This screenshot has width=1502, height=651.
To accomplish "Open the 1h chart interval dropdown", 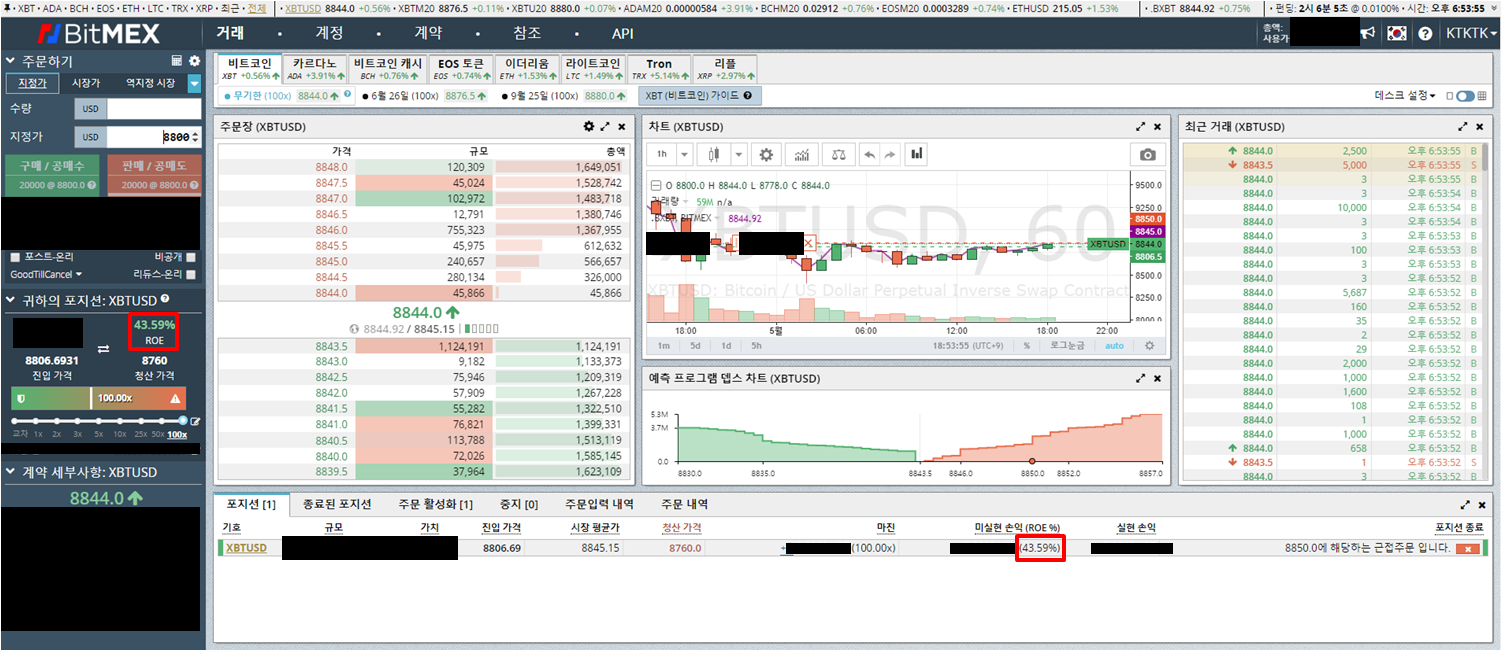I will tap(684, 155).
